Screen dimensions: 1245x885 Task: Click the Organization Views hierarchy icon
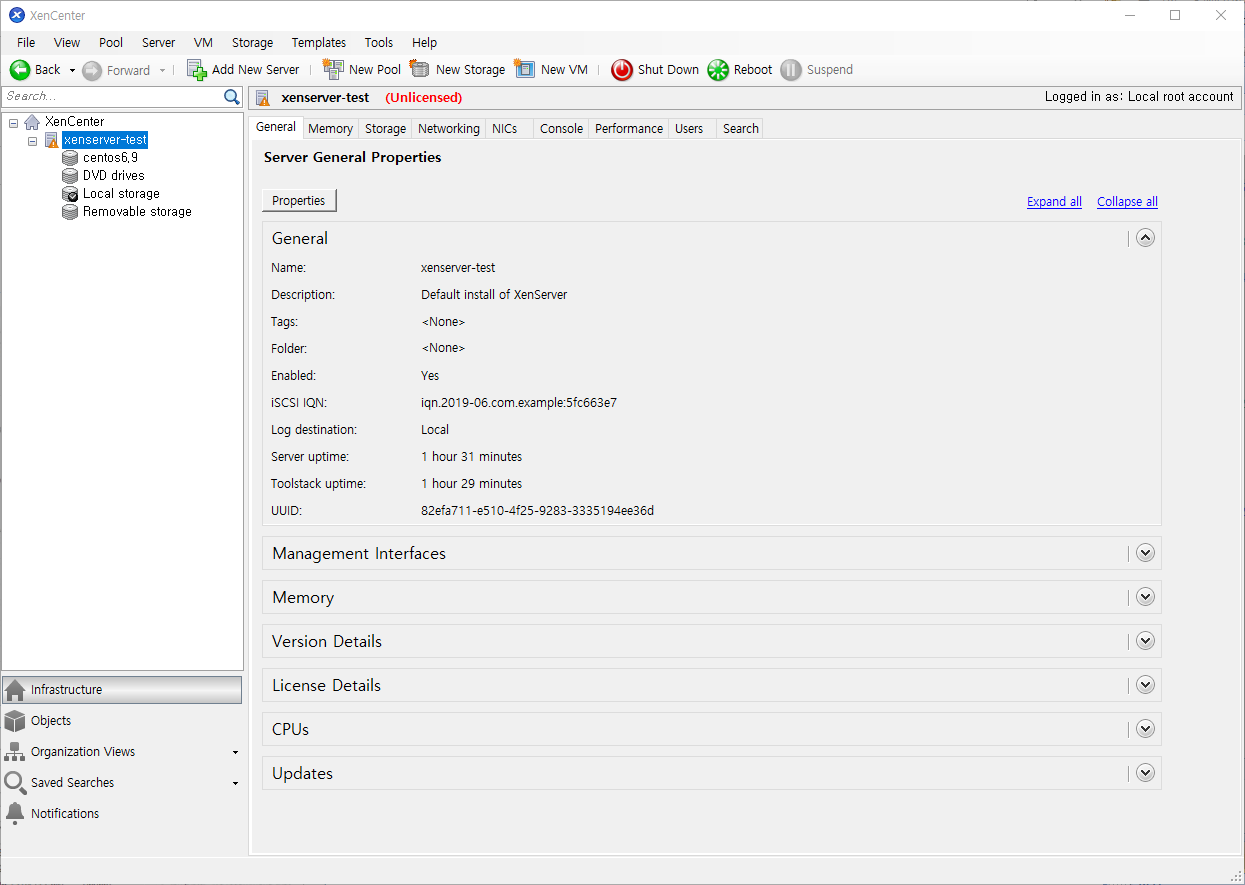coord(15,752)
